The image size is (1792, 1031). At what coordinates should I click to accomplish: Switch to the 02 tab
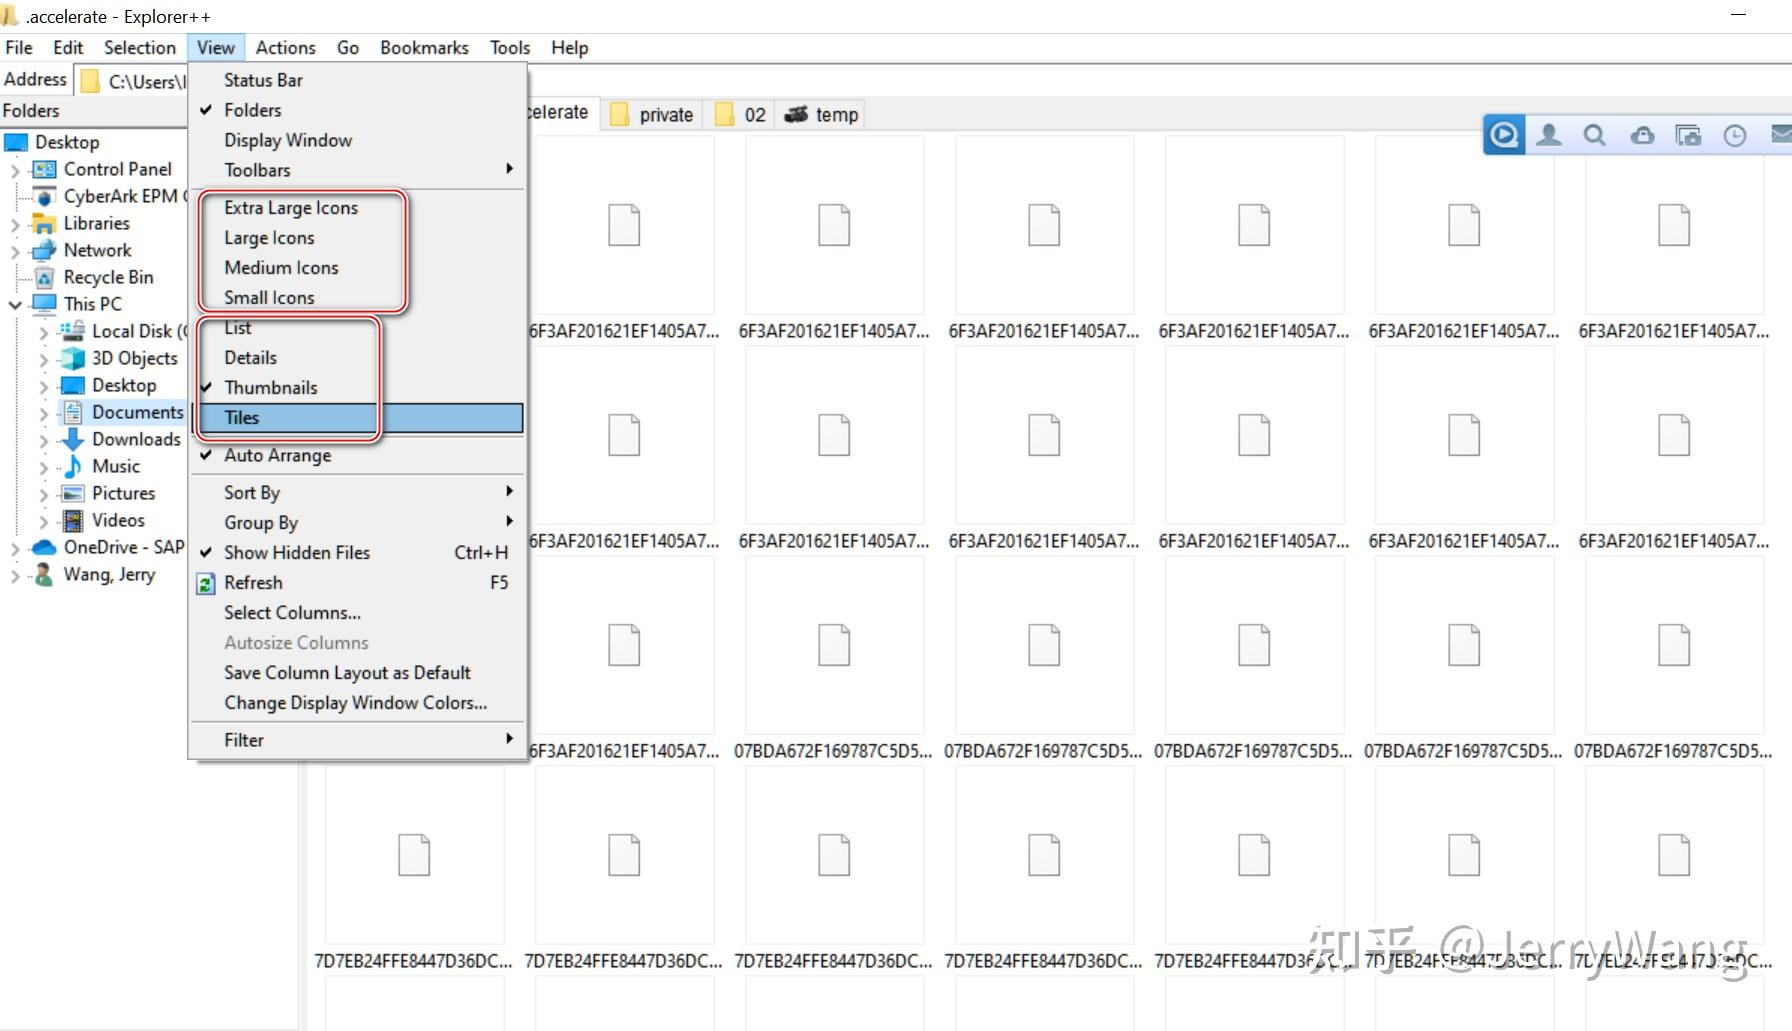[x=740, y=115]
